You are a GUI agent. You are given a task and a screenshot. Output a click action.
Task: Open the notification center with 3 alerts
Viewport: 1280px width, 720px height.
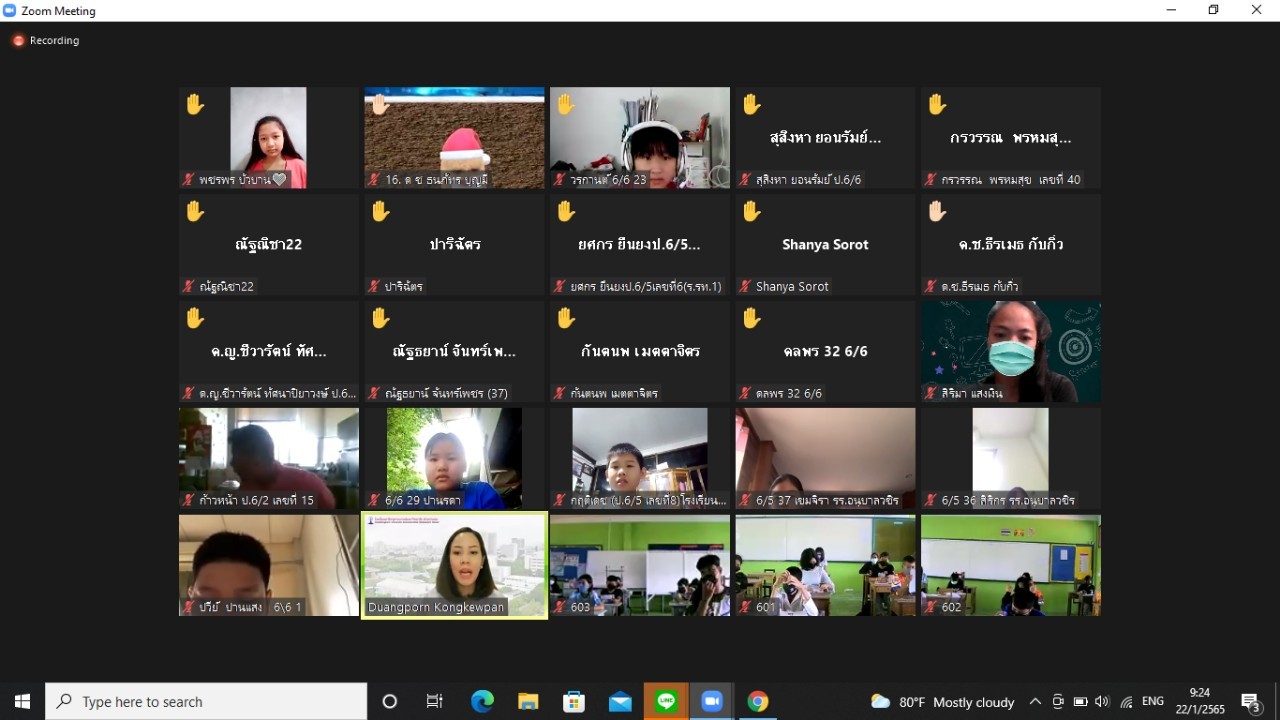point(1250,702)
